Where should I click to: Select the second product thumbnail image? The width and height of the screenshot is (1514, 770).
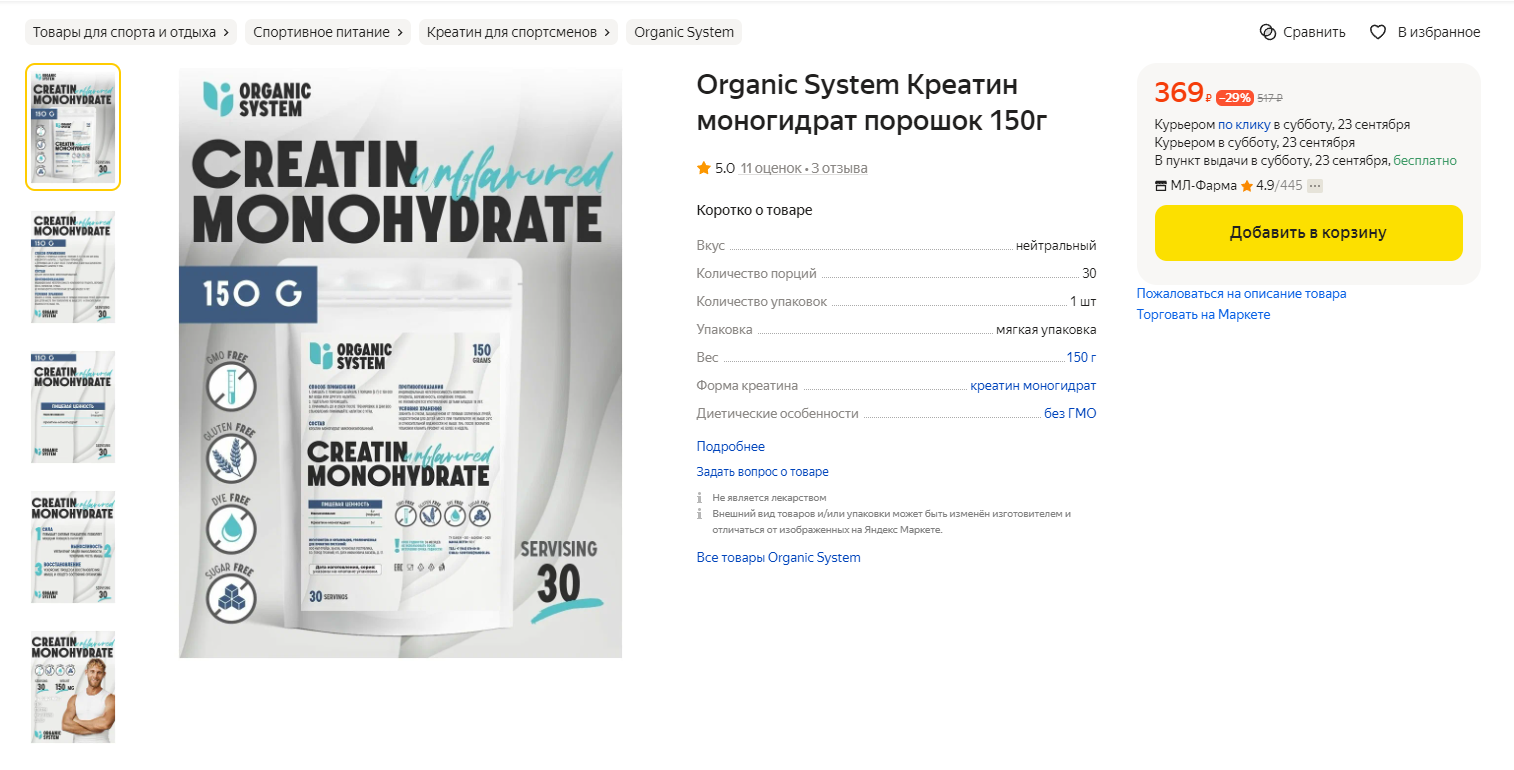(x=73, y=267)
